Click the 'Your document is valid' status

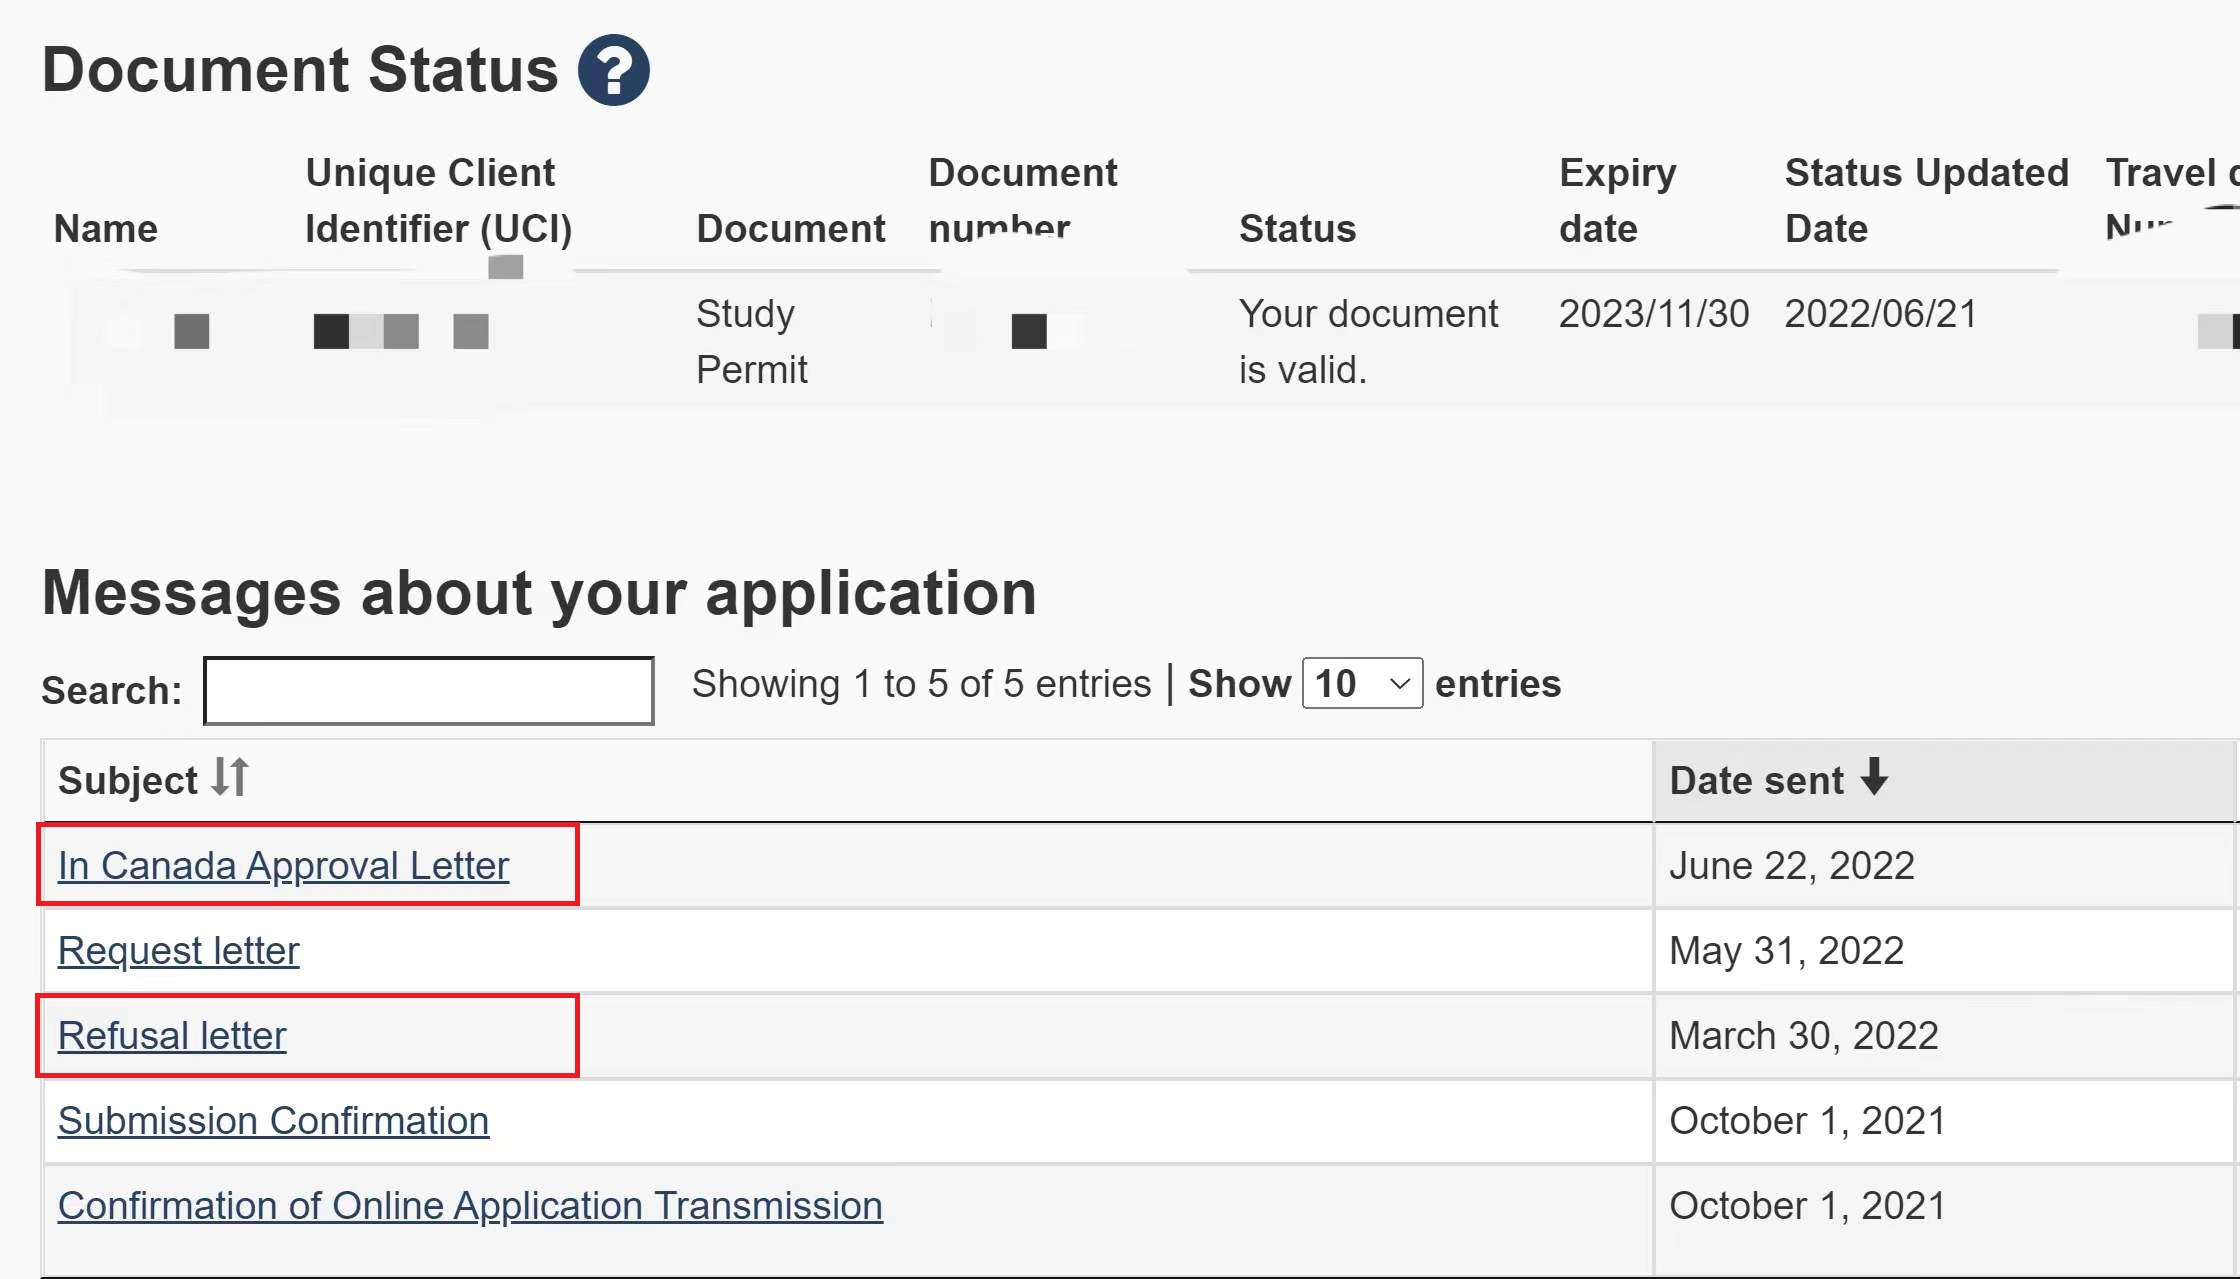coord(1367,341)
